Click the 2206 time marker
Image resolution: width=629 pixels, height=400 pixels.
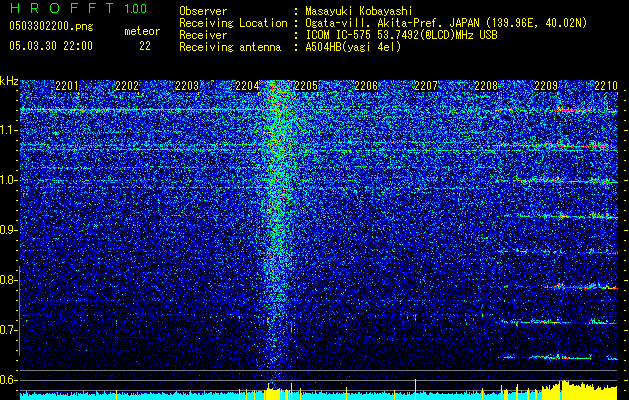[x=366, y=86]
